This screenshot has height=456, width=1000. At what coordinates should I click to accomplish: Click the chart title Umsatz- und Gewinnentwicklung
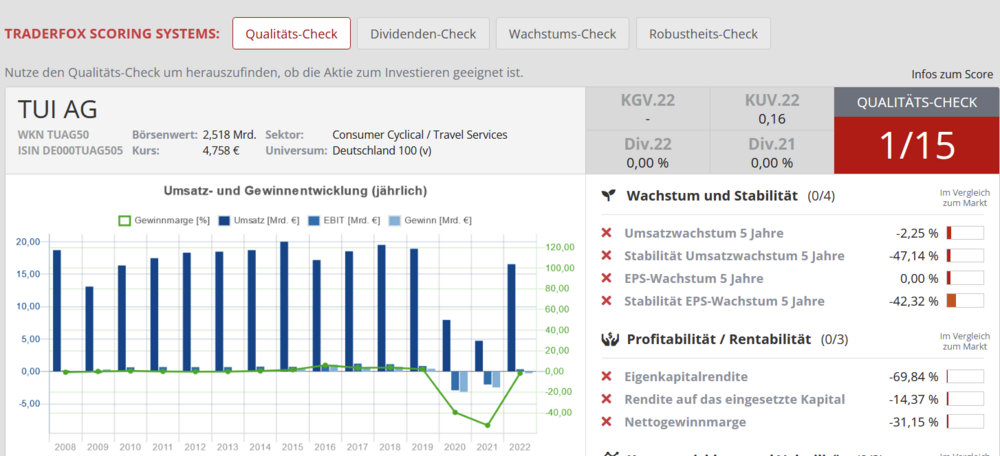pos(295,191)
